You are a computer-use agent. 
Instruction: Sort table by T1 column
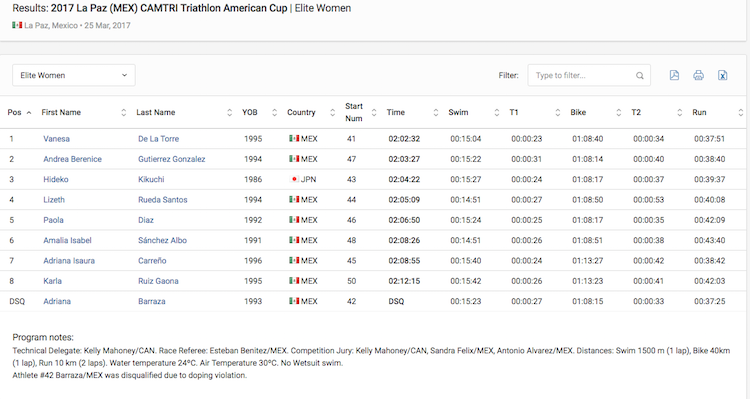pyautogui.click(x=535, y=112)
